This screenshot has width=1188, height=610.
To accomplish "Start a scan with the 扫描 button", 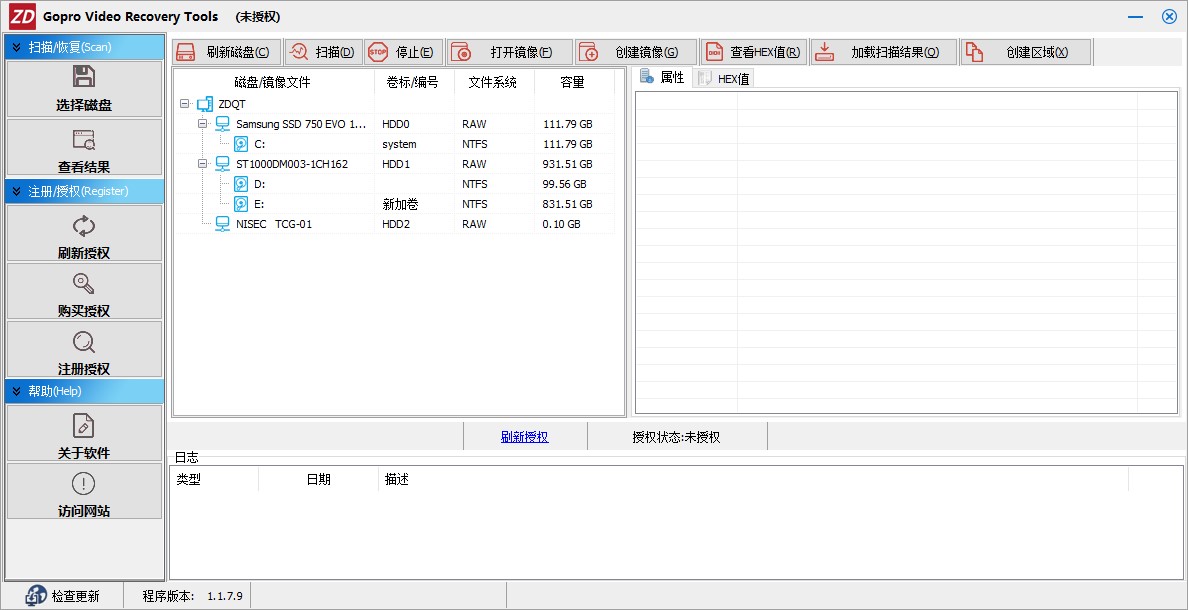I will coord(323,53).
